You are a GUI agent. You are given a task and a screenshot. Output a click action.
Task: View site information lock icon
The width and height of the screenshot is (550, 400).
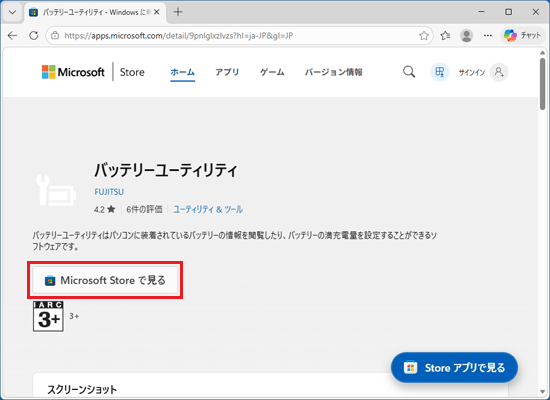[55, 35]
